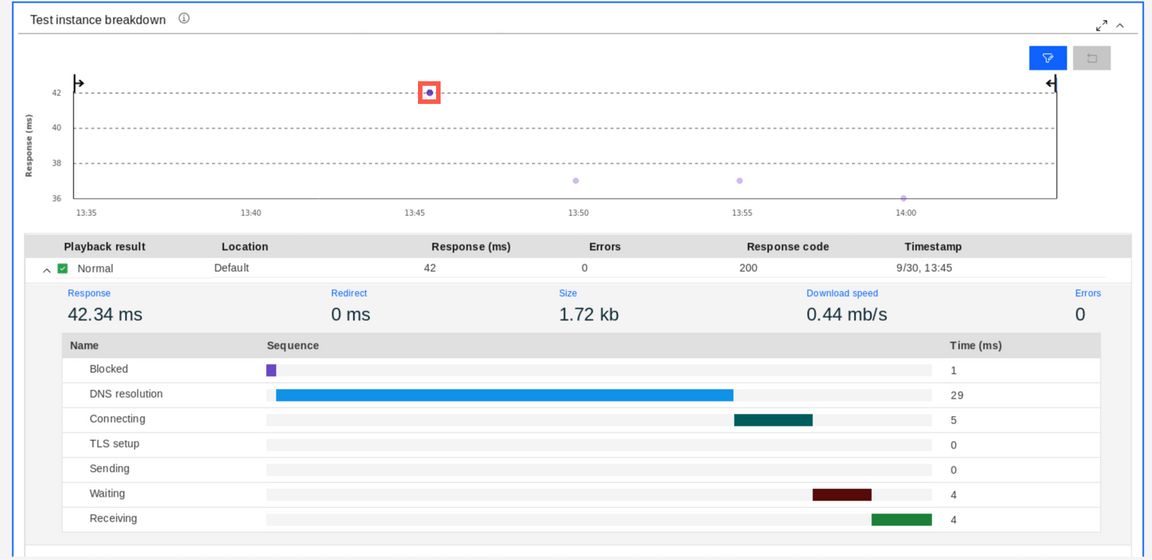Click the 5 ms Connecting time value
This screenshot has width=1152, height=560.
click(954, 420)
